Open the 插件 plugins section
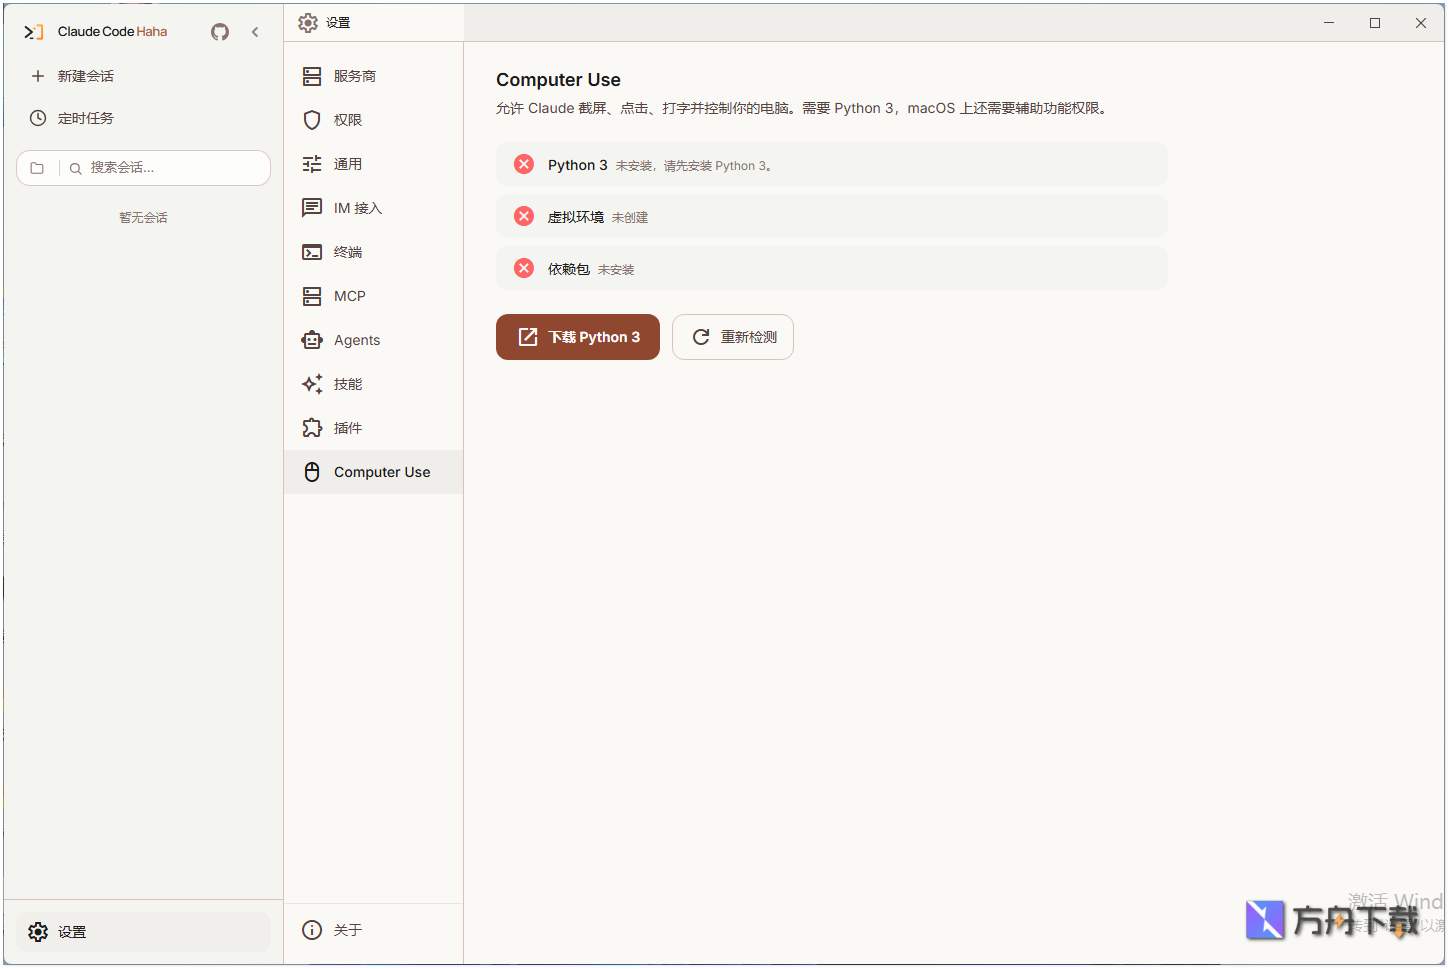The image size is (1449, 969). point(347,428)
